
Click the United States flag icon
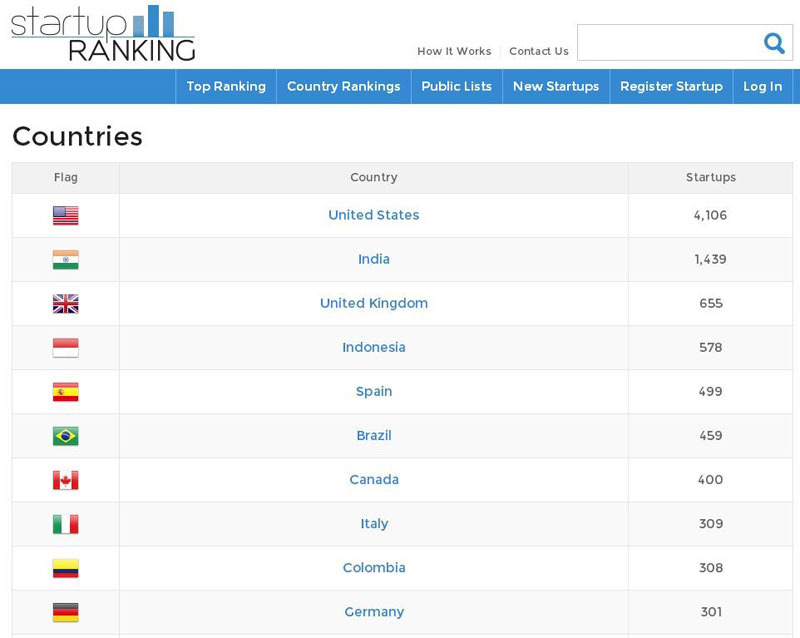click(66, 215)
